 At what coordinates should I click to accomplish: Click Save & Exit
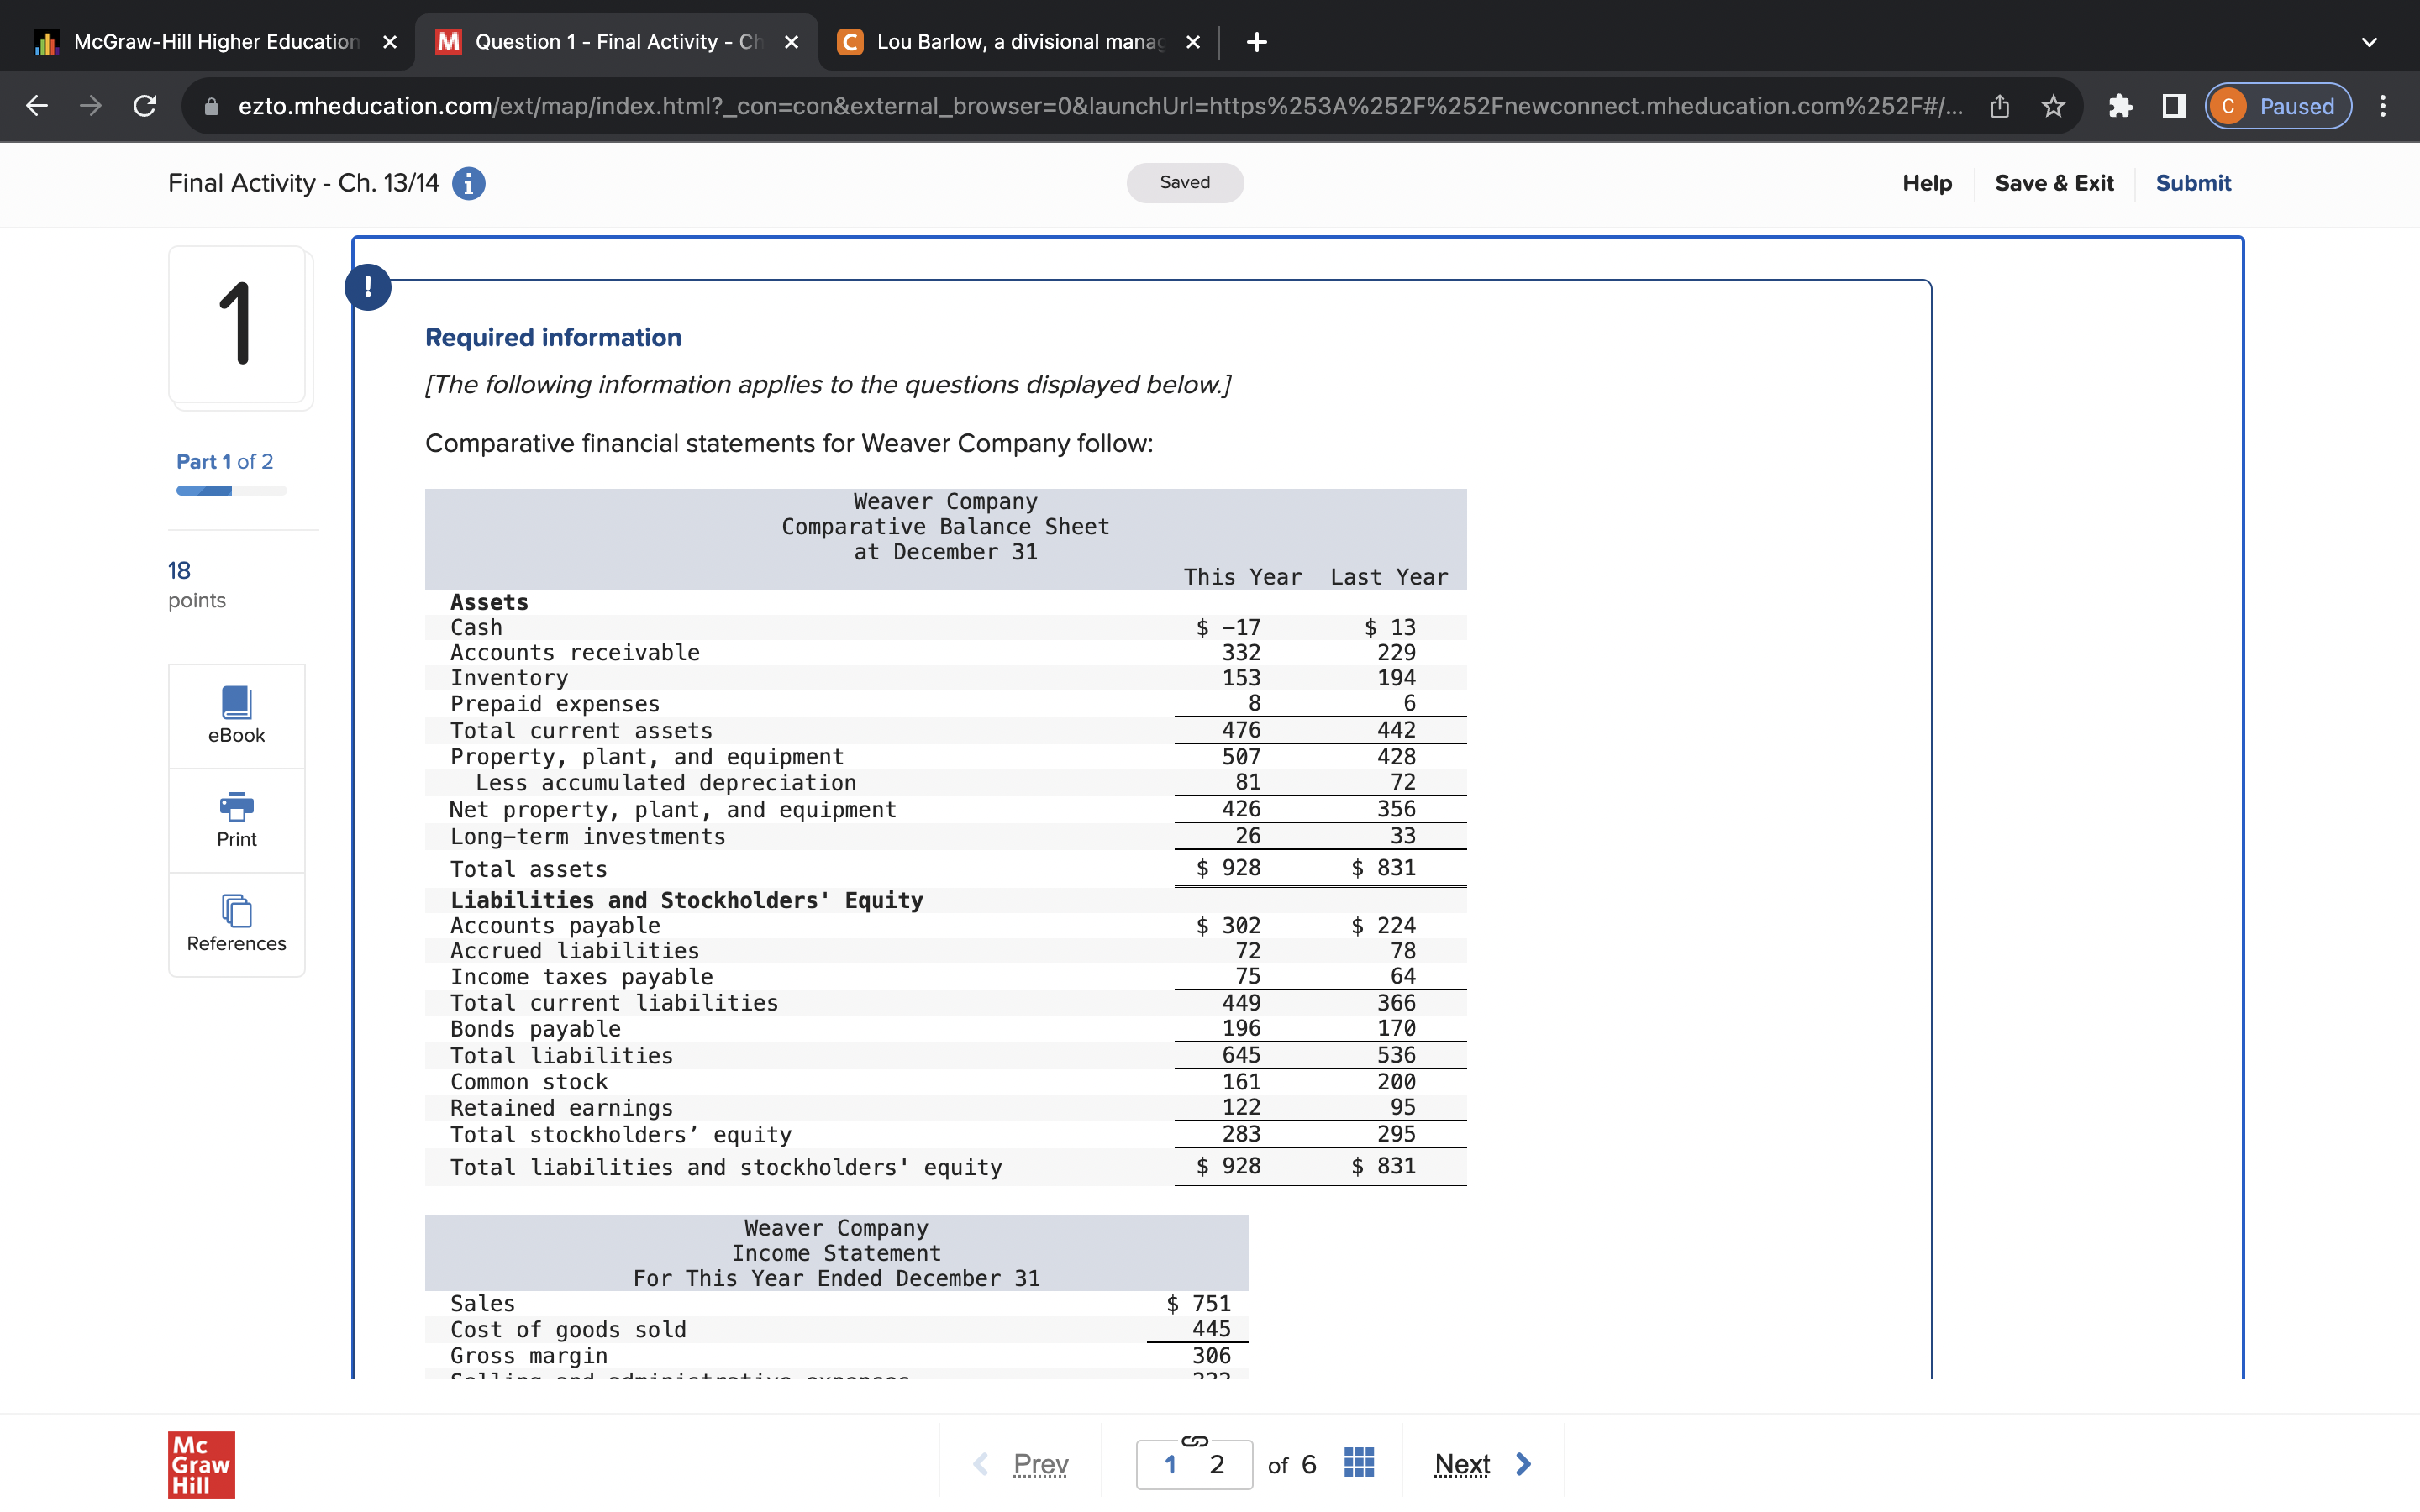tap(2055, 183)
